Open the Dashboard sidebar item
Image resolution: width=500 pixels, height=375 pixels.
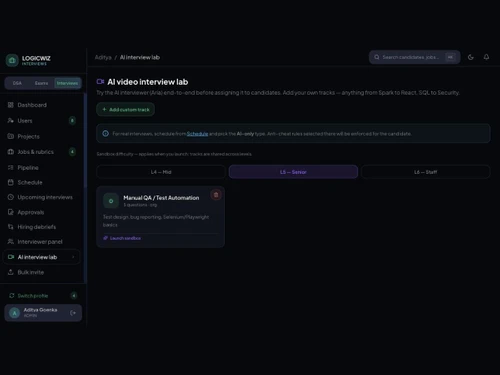coord(42,105)
